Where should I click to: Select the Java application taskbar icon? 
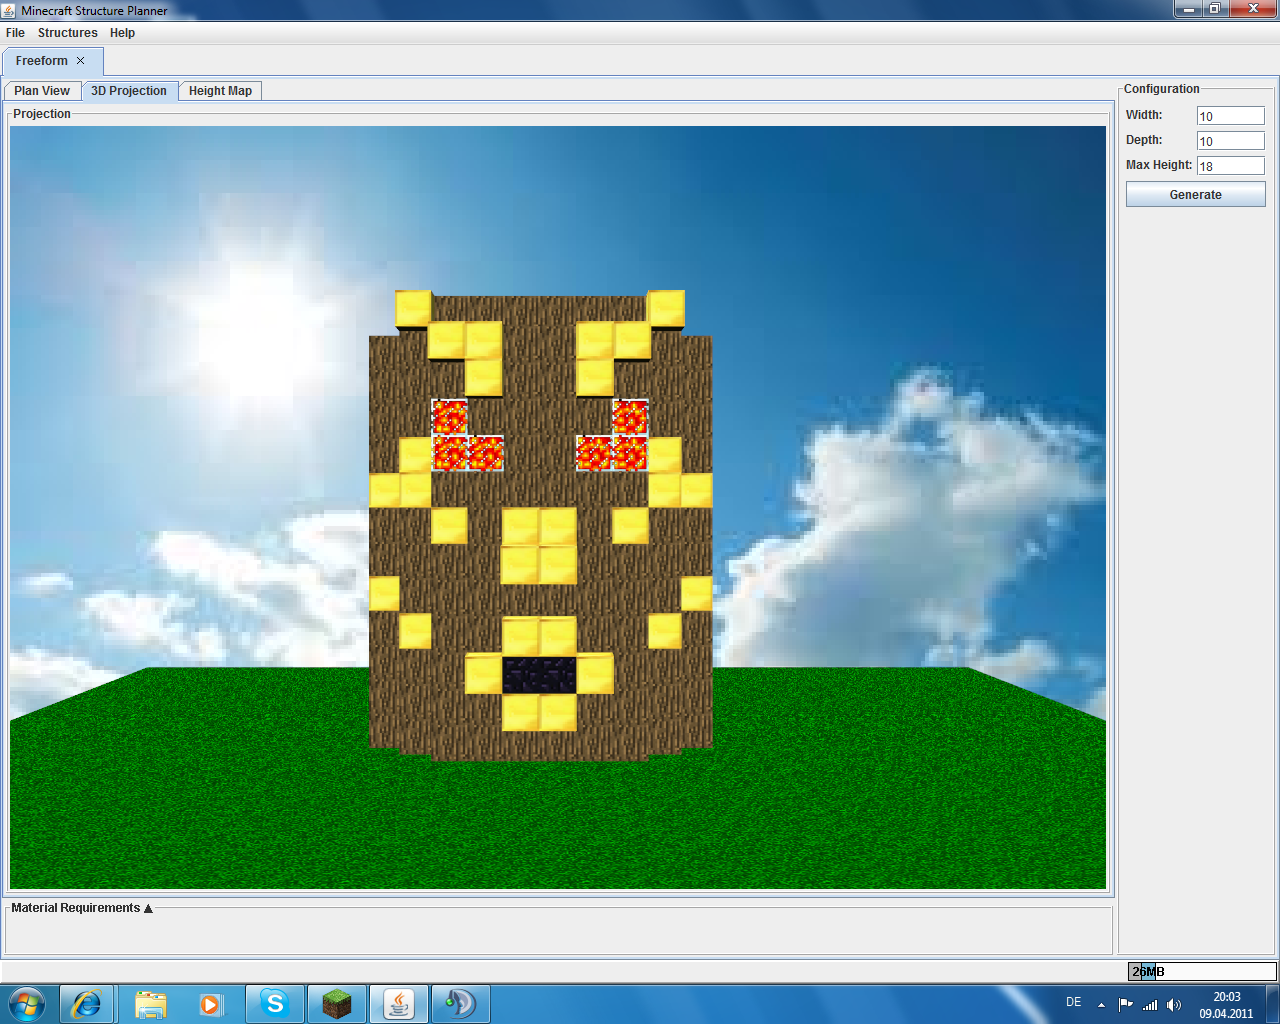pos(399,1003)
